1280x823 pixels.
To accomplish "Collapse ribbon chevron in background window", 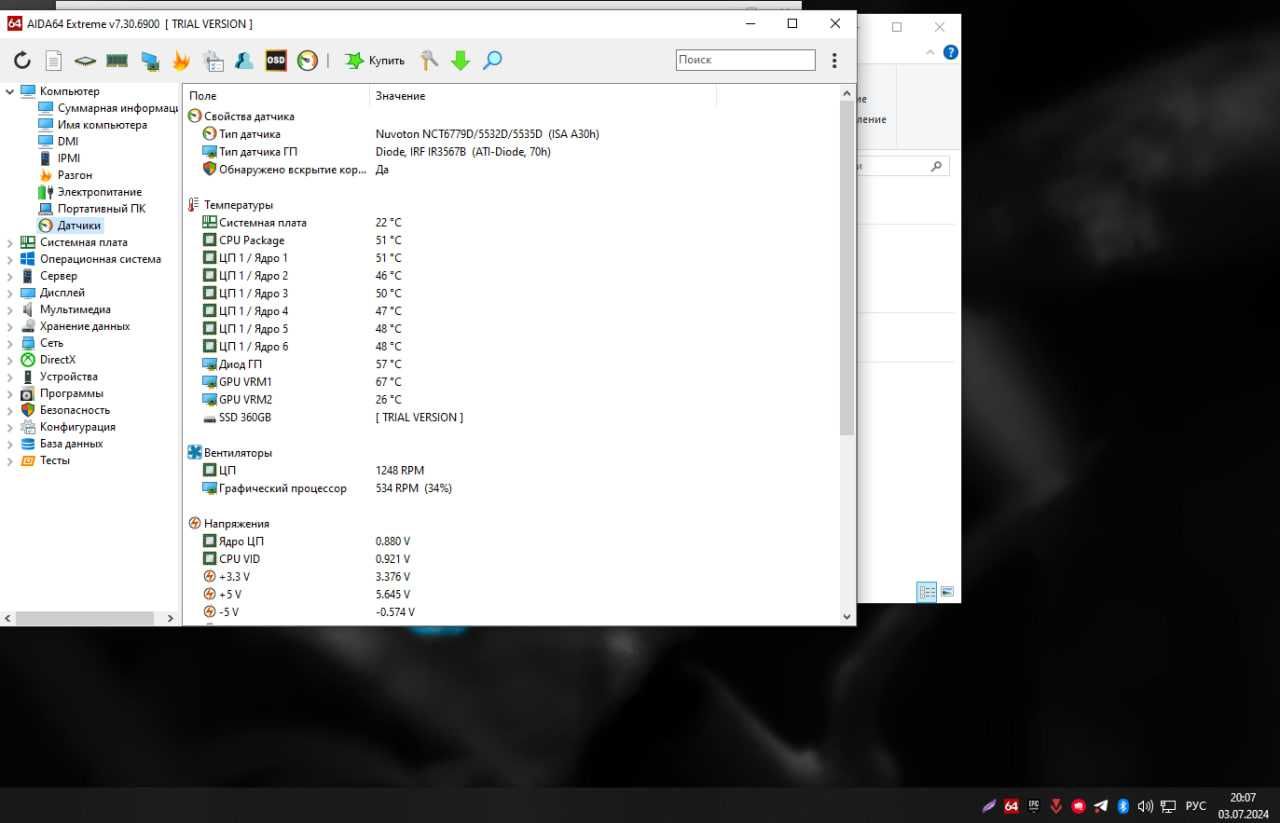I will pyautogui.click(x=931, y=52).
